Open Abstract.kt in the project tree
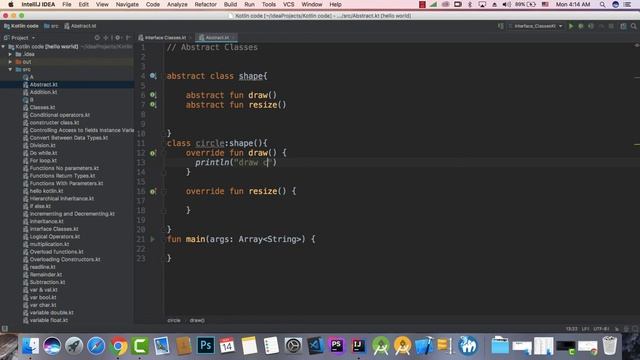The height and width of the screenshot is (360, 640). [x=43, y=84]
